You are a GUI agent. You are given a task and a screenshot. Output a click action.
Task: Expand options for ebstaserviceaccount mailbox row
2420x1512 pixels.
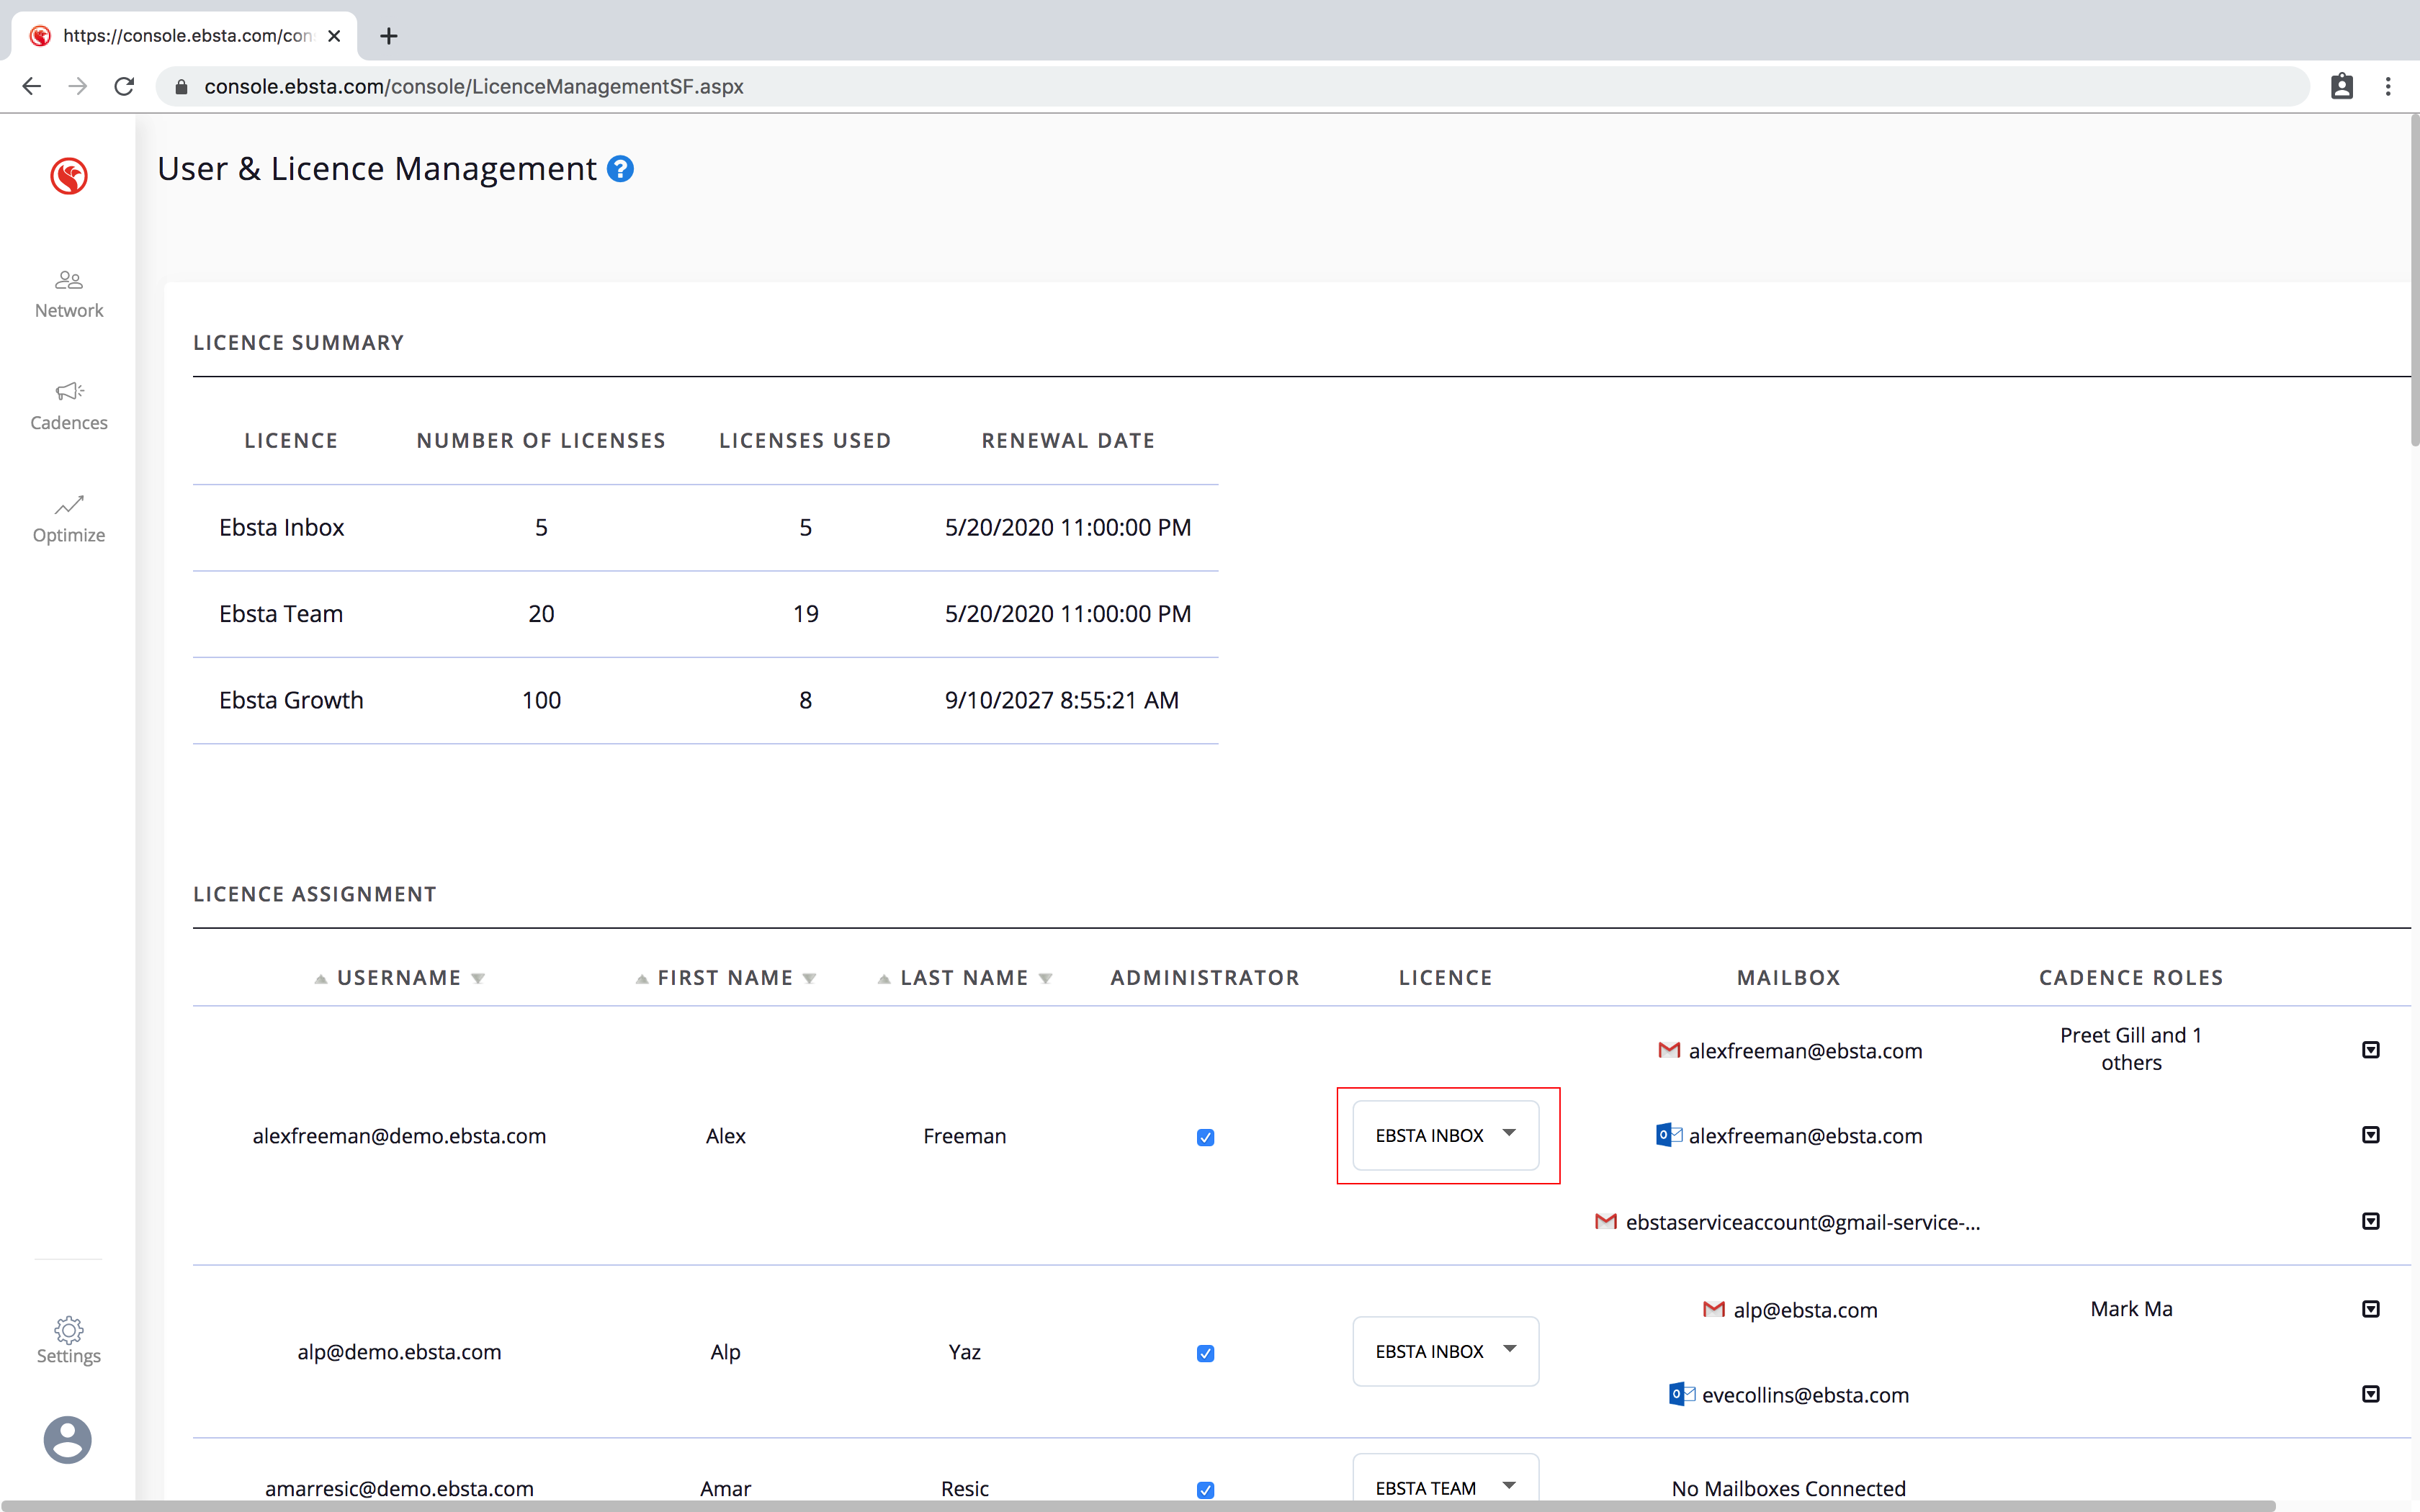click(x=2370, y=1221)
